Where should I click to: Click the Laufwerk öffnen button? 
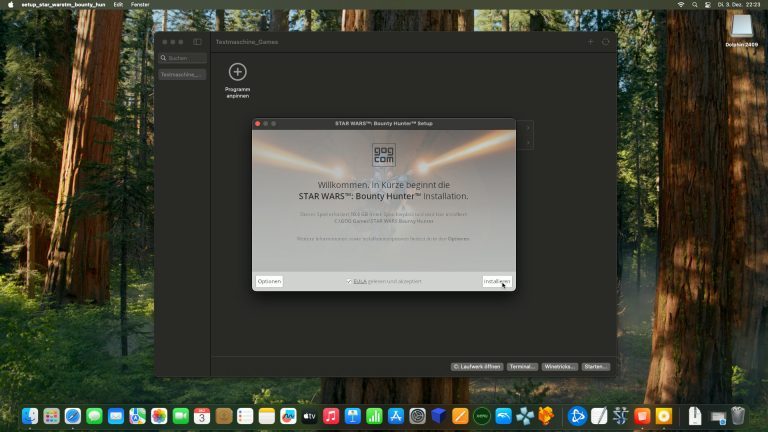(477, 366)
